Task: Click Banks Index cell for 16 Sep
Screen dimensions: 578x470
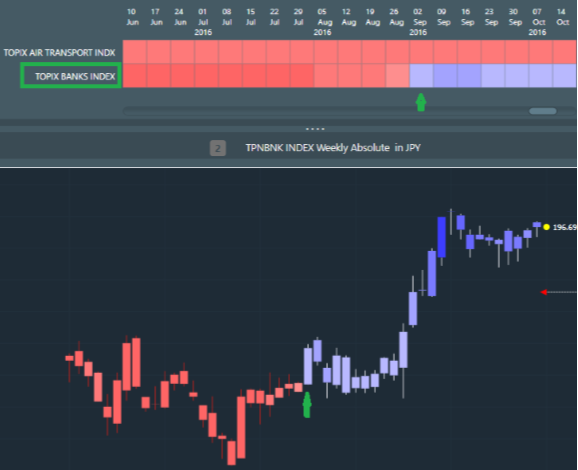Action: point(469,76)
